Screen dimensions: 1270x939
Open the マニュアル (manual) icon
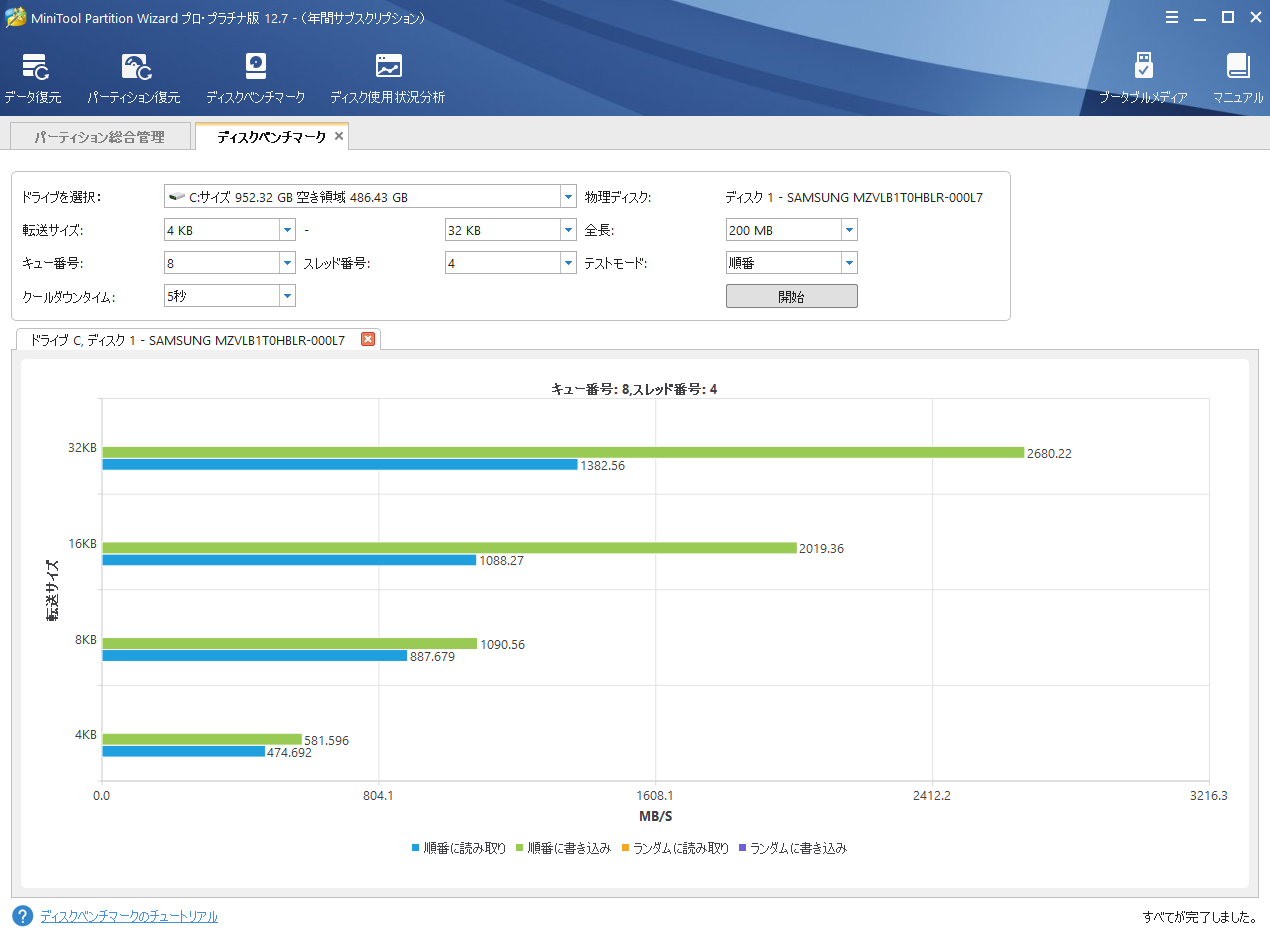(1238, 79)
